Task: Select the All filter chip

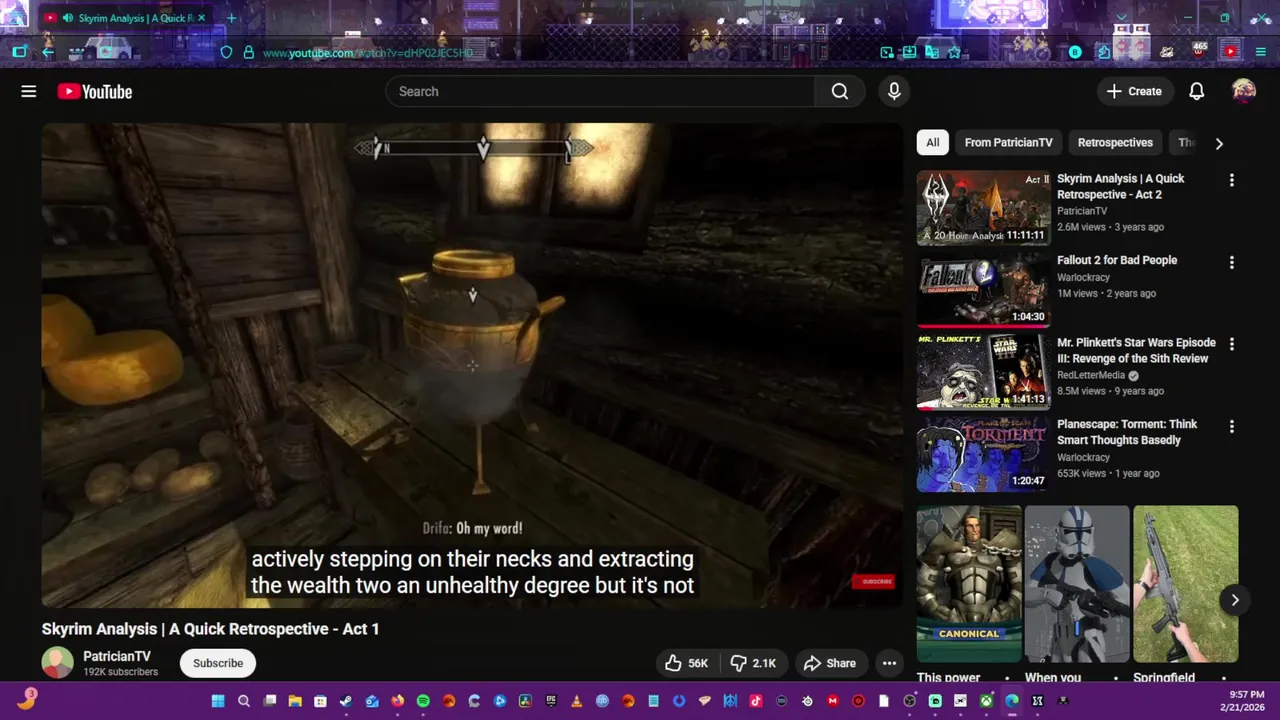Action: [x=932, y=143]
